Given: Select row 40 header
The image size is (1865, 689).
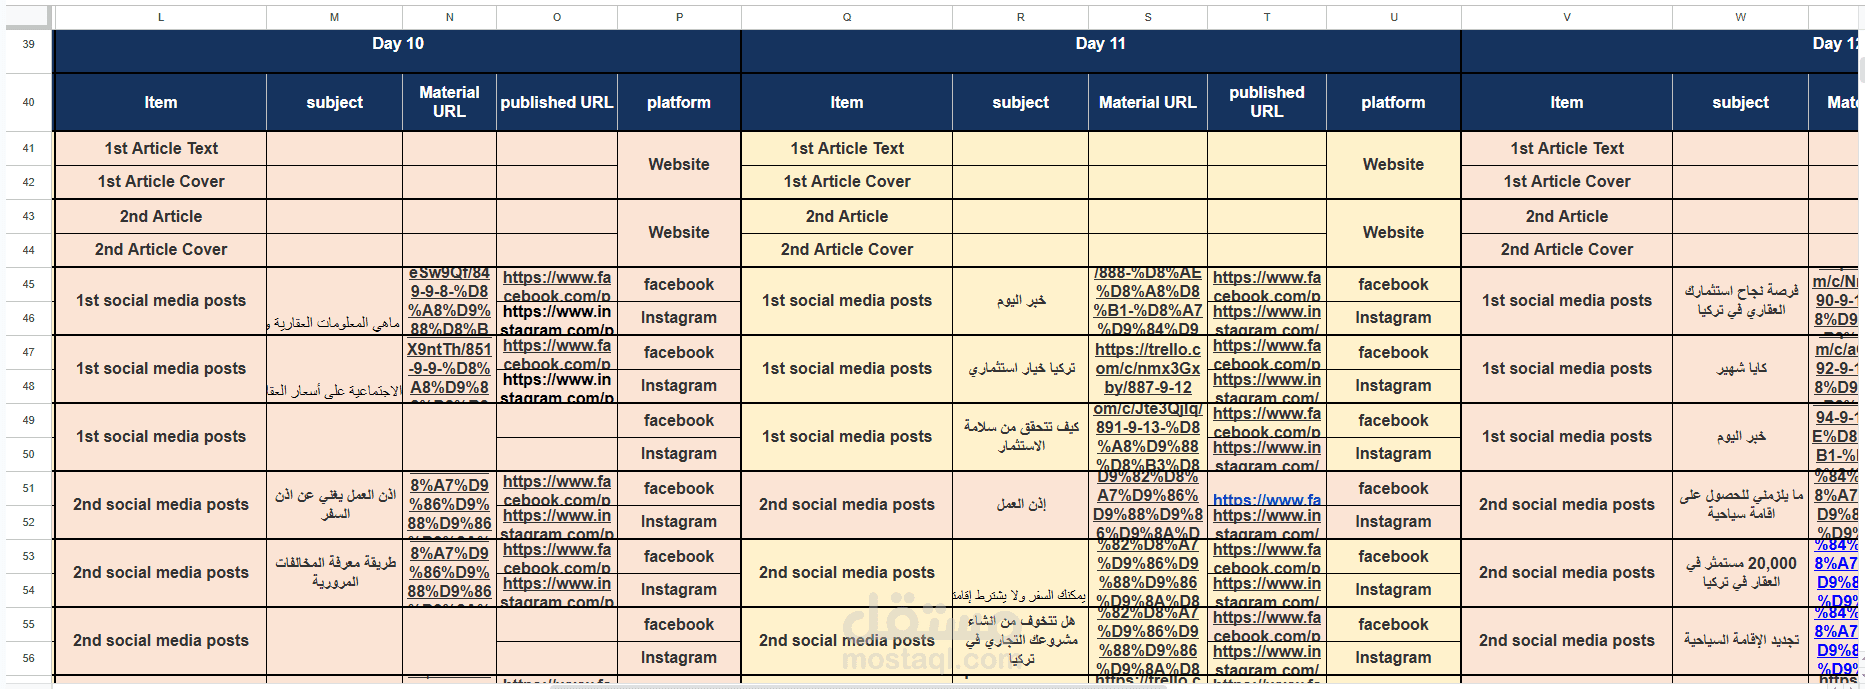Looking at the screenshot, I should [28, 102].
